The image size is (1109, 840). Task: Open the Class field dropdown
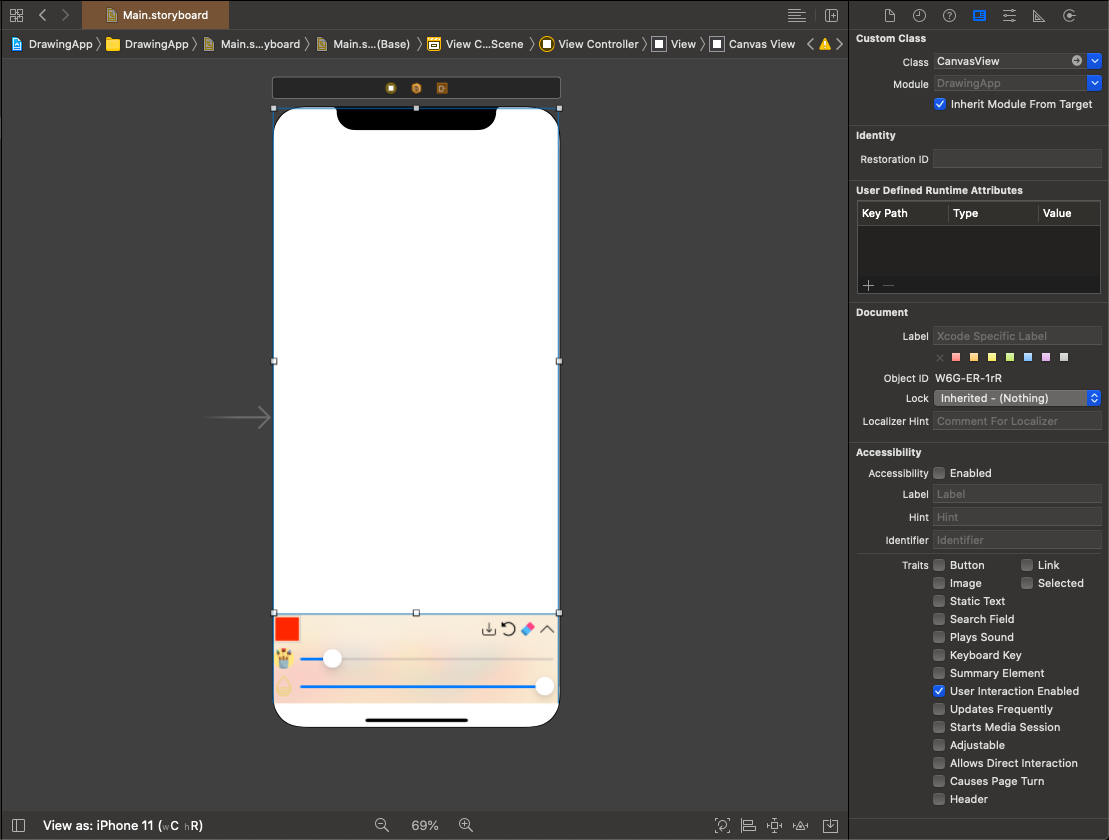(x=1095, y=61)
